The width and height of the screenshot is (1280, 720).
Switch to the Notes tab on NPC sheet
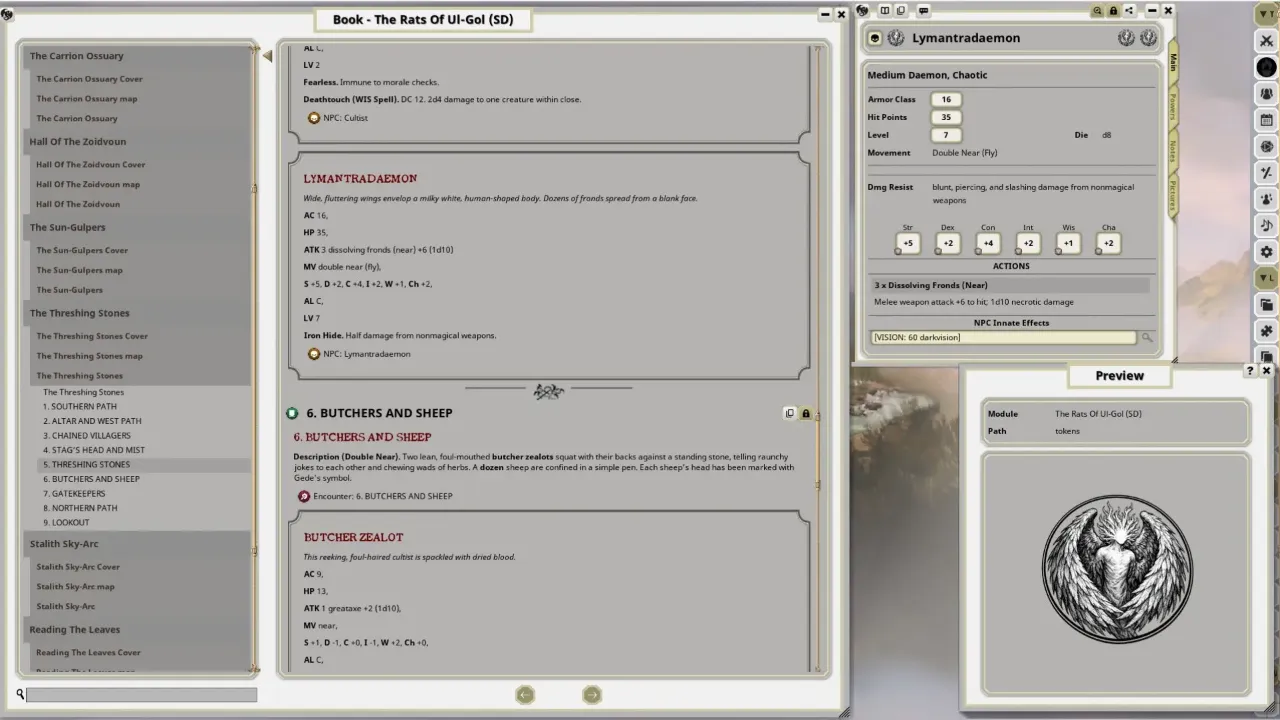[1174, 151]
